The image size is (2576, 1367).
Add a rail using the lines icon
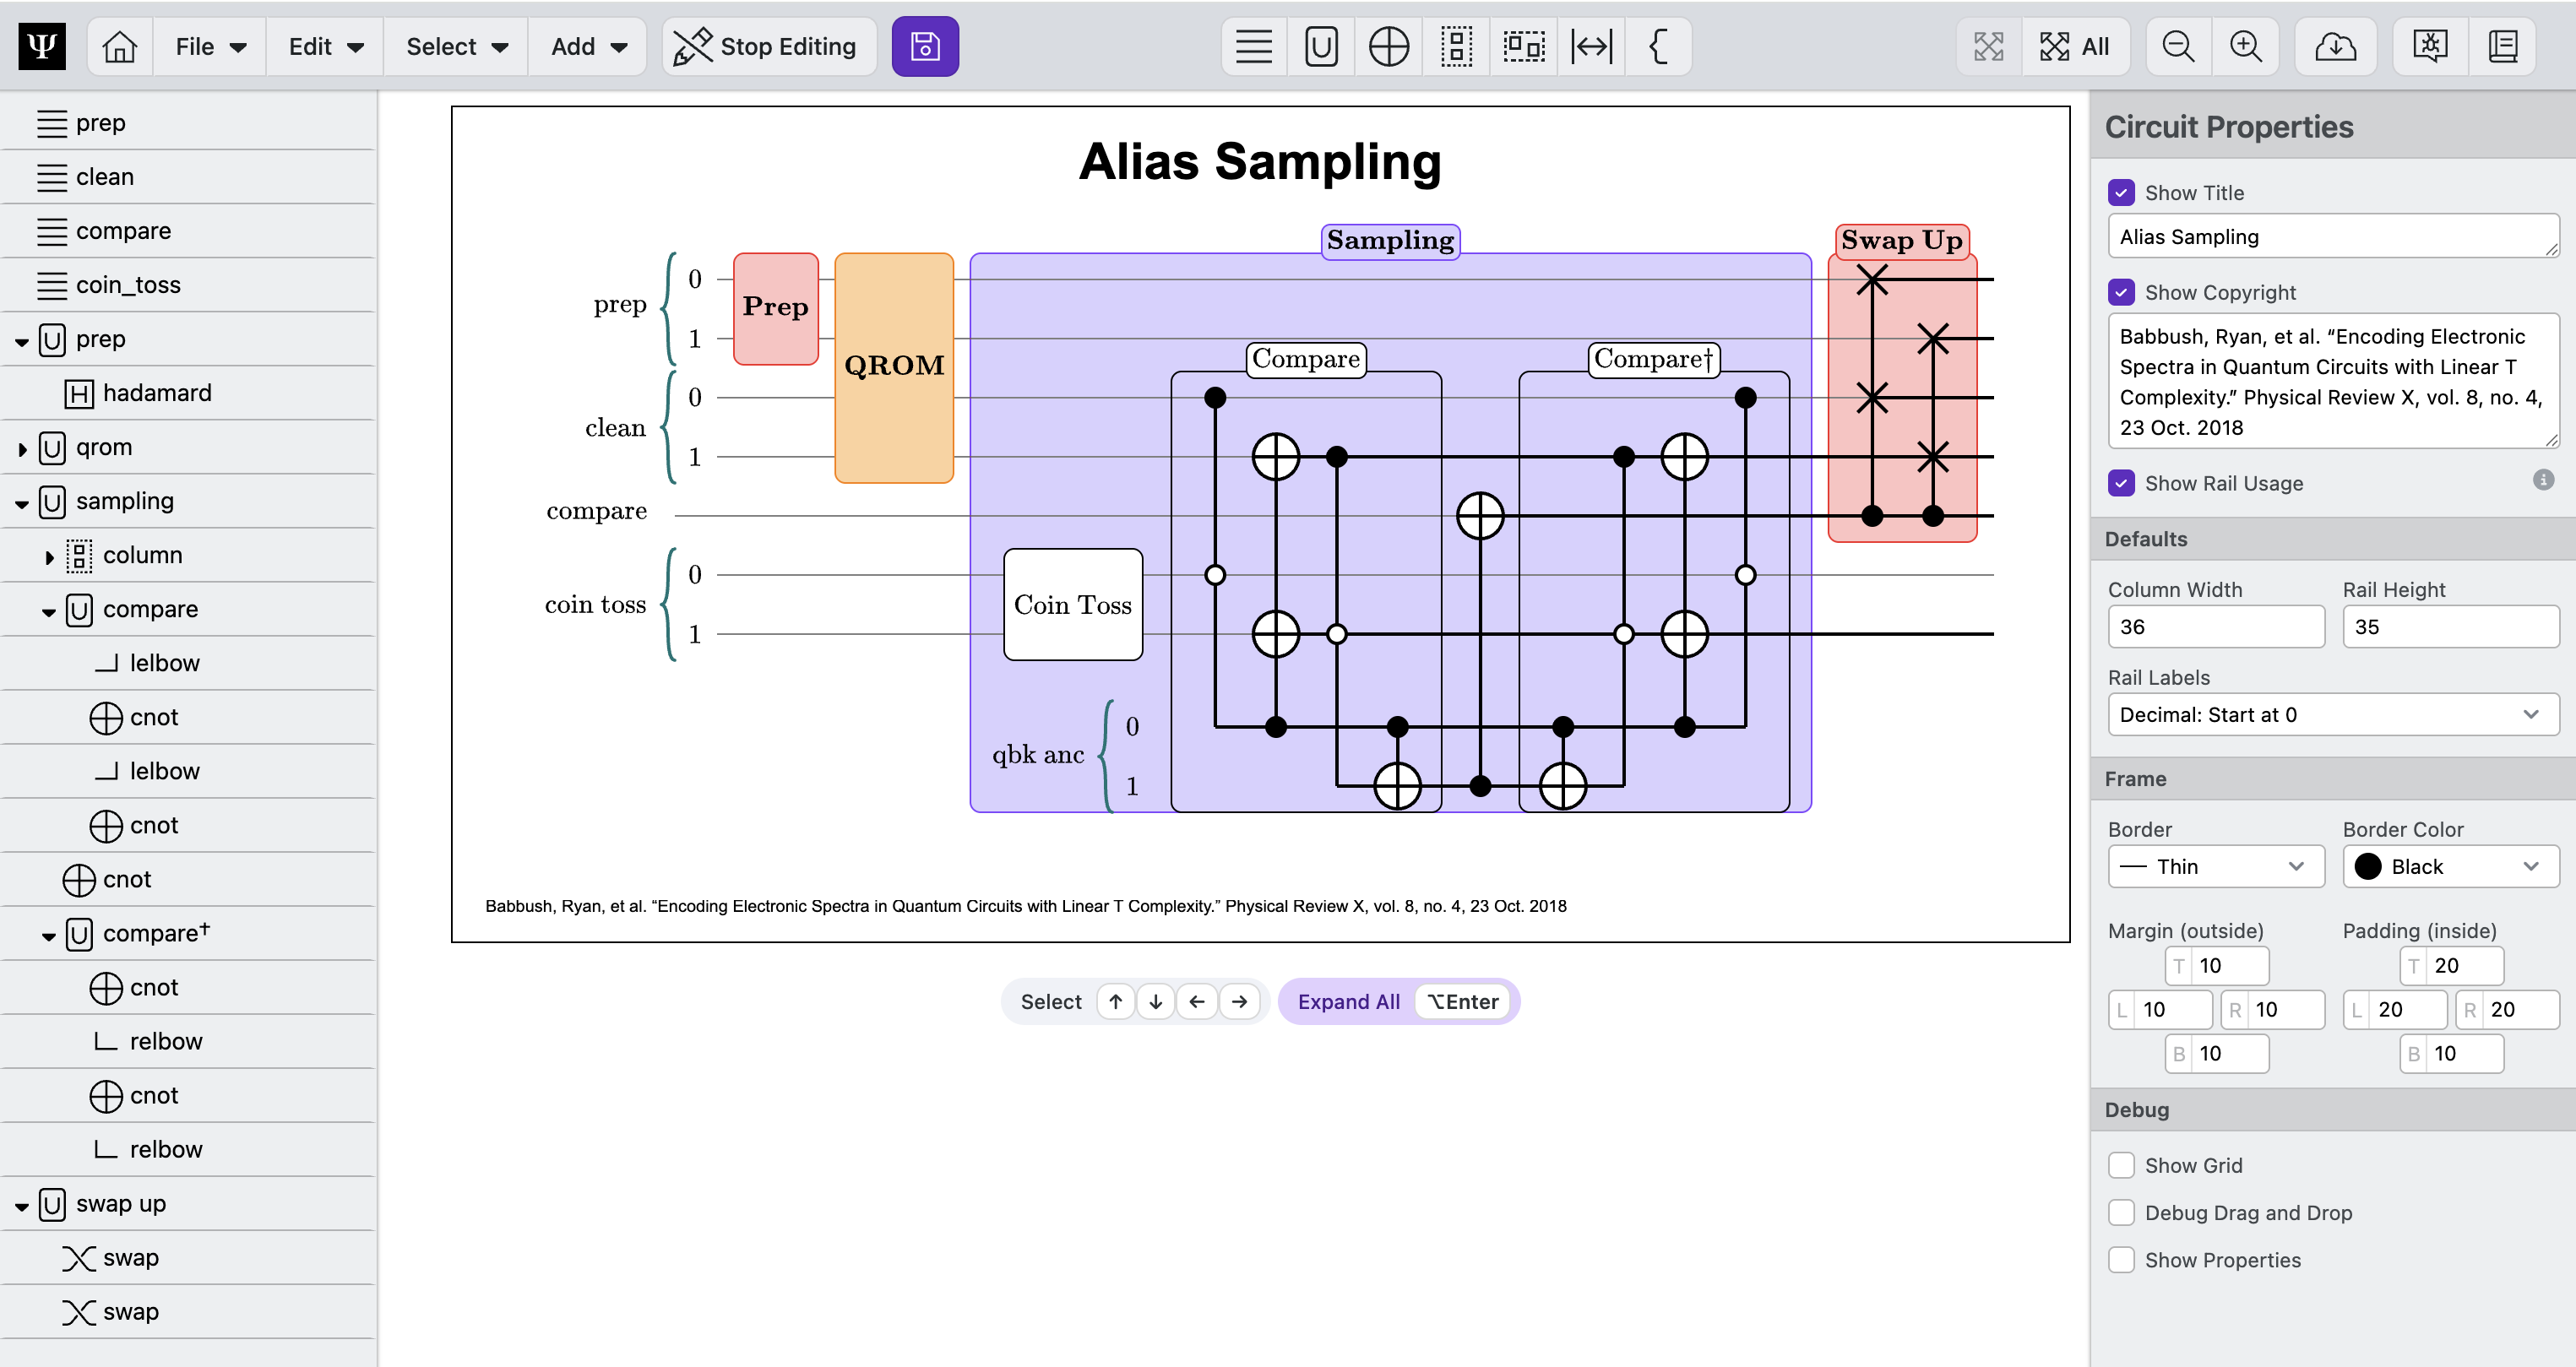(x=1253, y=46)
